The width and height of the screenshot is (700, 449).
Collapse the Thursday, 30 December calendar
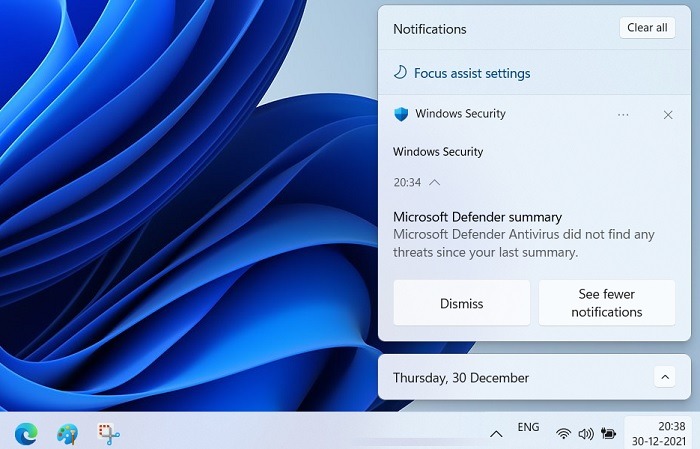[x=665, y=377]
